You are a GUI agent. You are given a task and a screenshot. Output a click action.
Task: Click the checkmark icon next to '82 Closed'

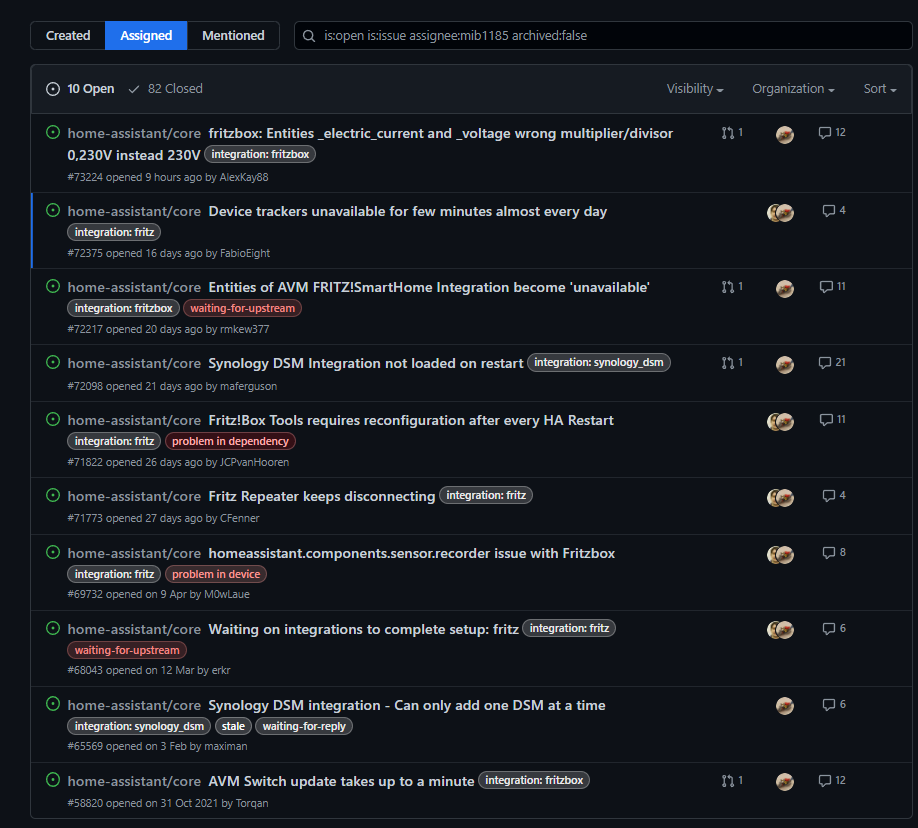[x=134, y=88]
